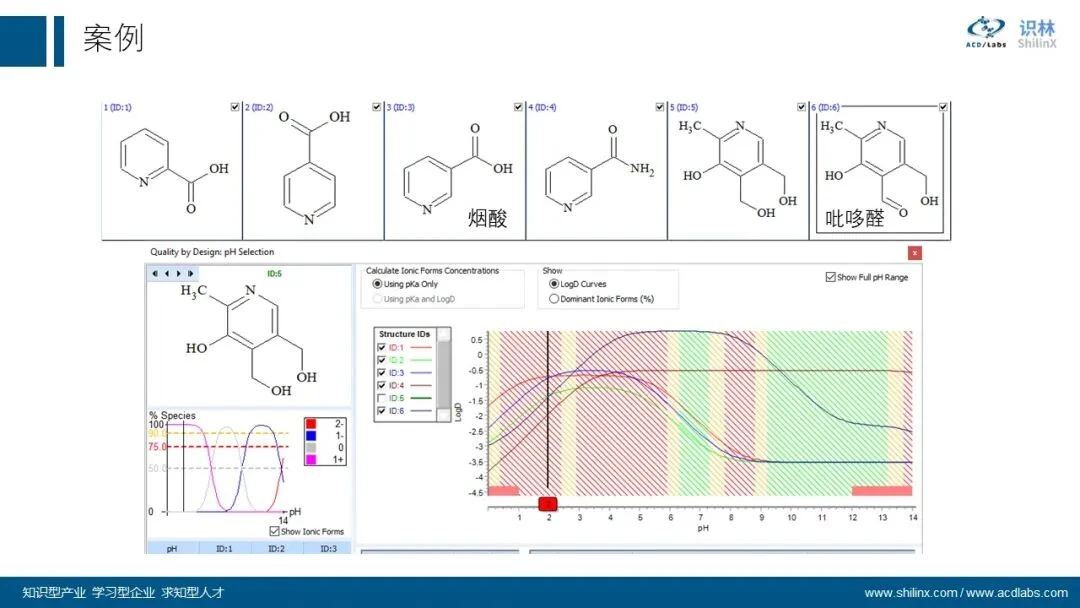Hide the ID:3 curve in Structure IDs list
Image resolution: width=1080 pixels, height=608 pixels.
point(381,373)
